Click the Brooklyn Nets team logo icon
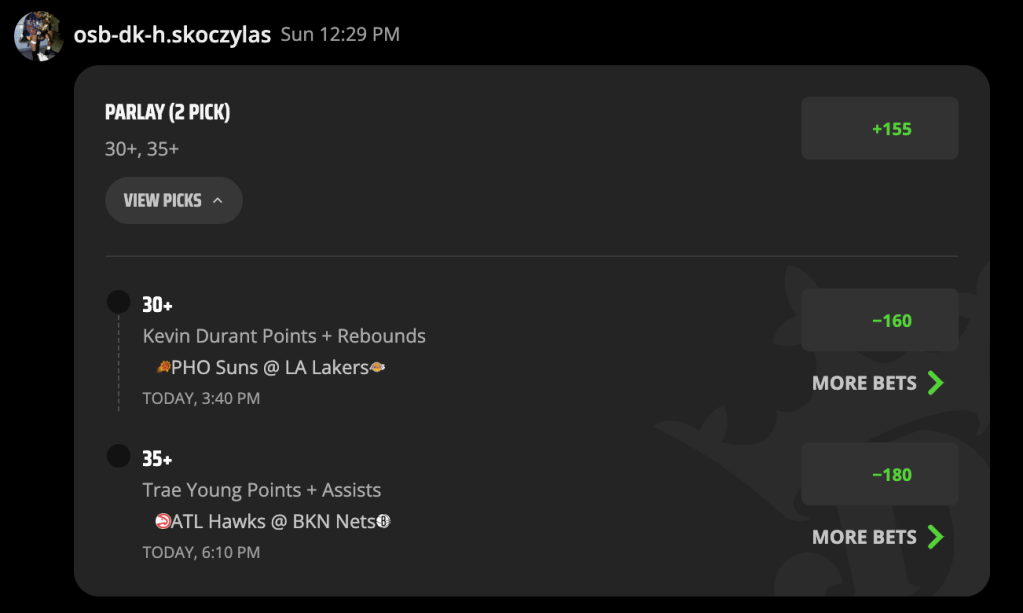The height and width of the screenshot is (613, 1023). click(384, 521)
